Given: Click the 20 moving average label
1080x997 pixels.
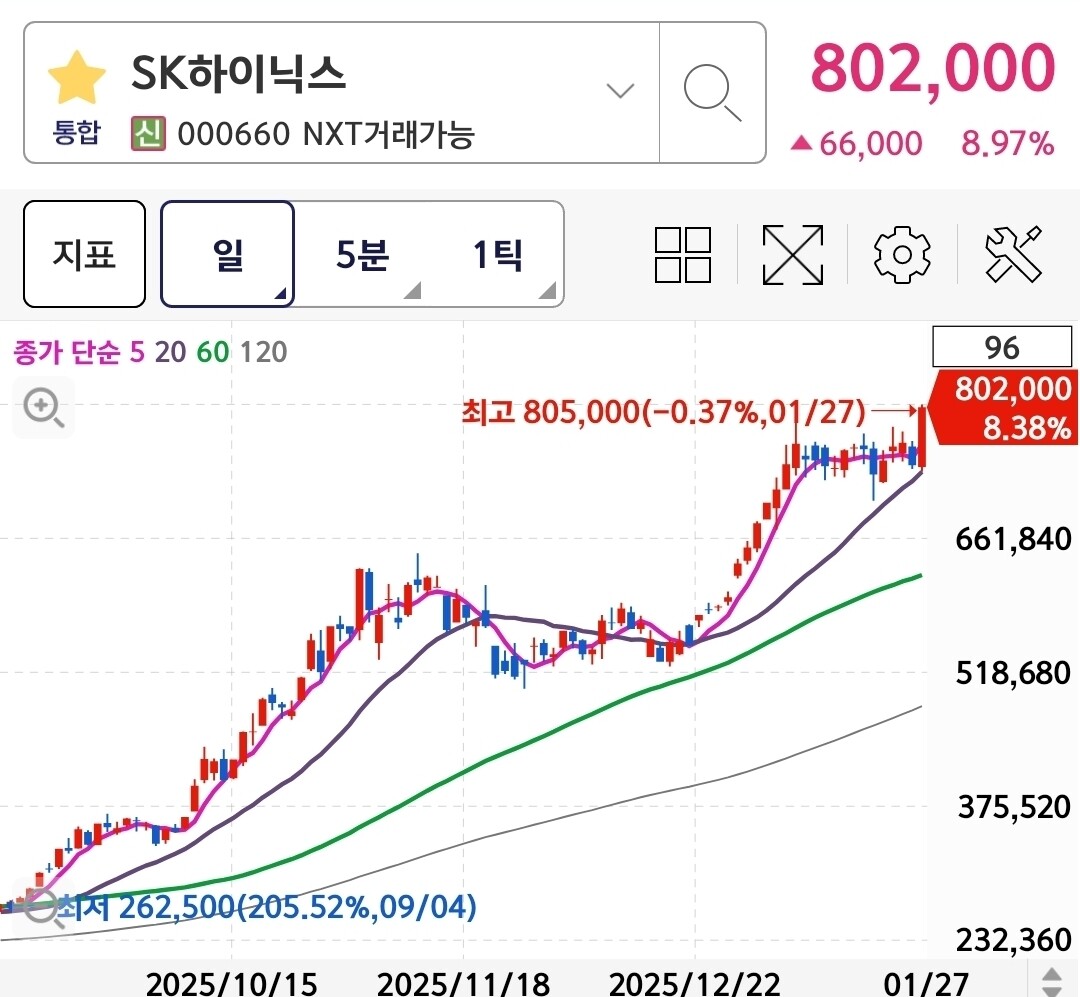Looking at the screenshot, I should pyautogui.click(x=170, y=352).
